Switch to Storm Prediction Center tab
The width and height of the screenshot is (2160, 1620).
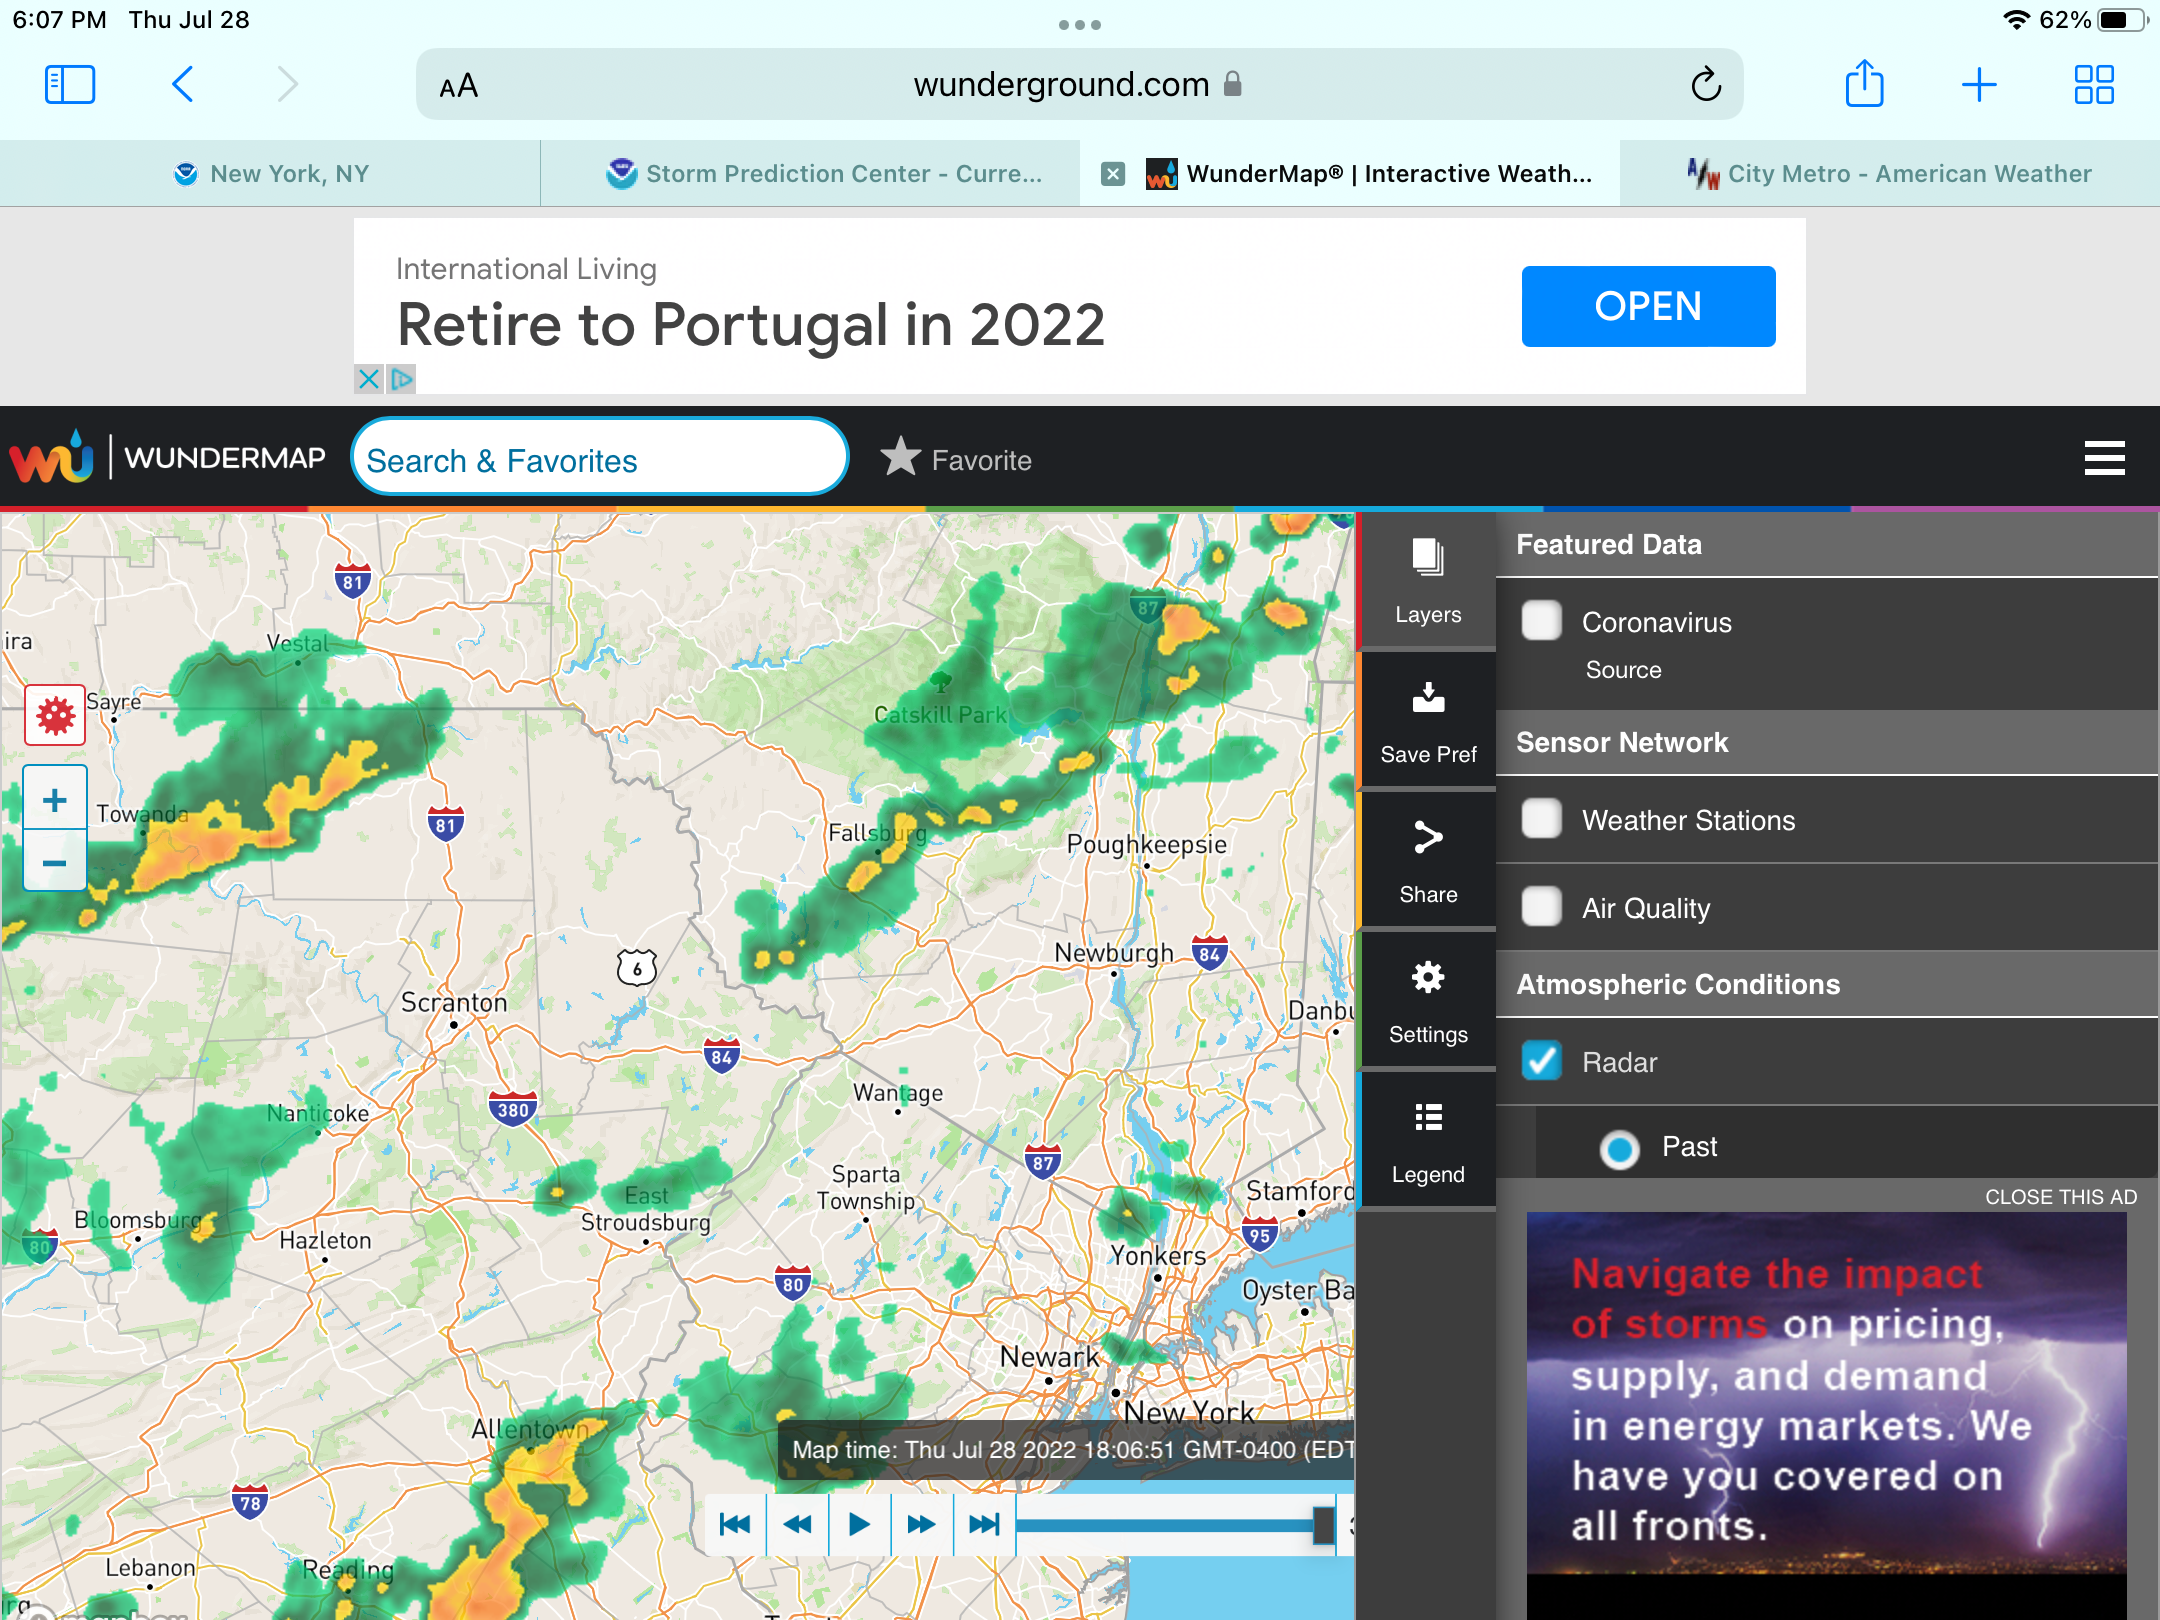click(x=810, y=174)
